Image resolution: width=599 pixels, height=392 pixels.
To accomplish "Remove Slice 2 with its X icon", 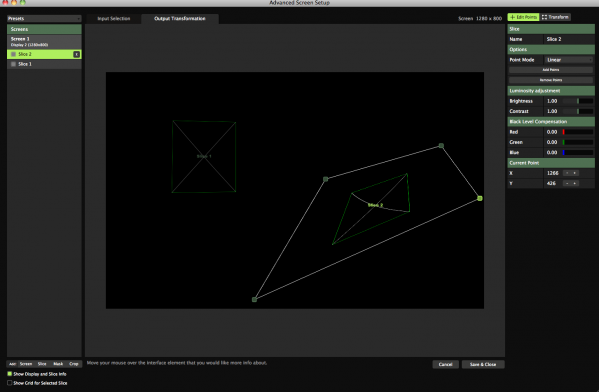I will [76, 54].
